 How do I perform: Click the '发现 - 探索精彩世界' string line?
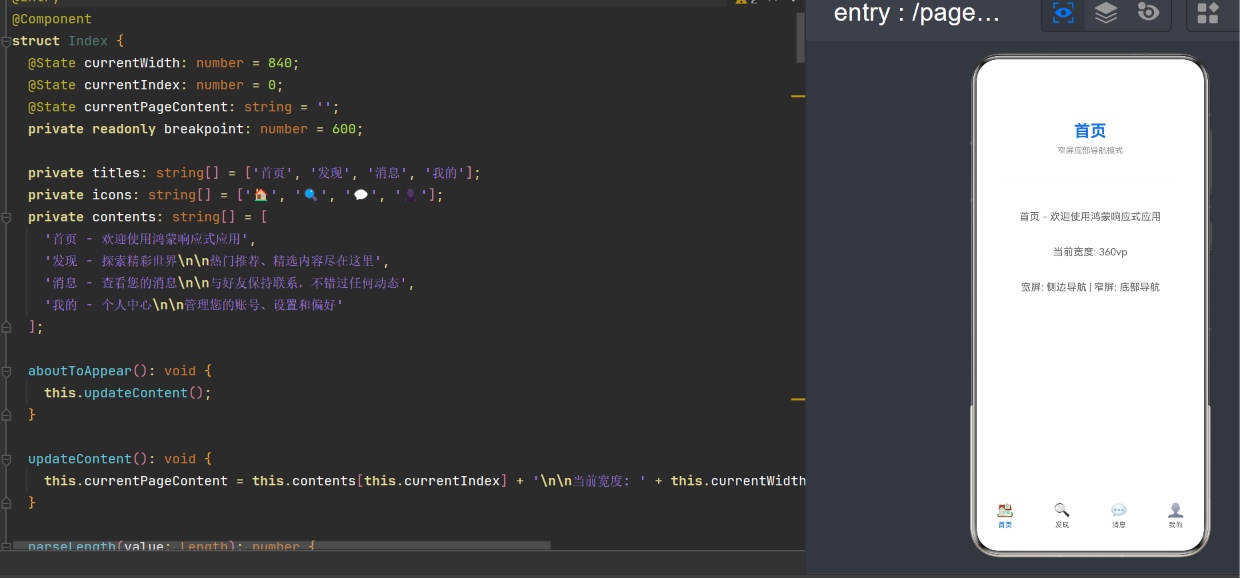click(216, 261)
